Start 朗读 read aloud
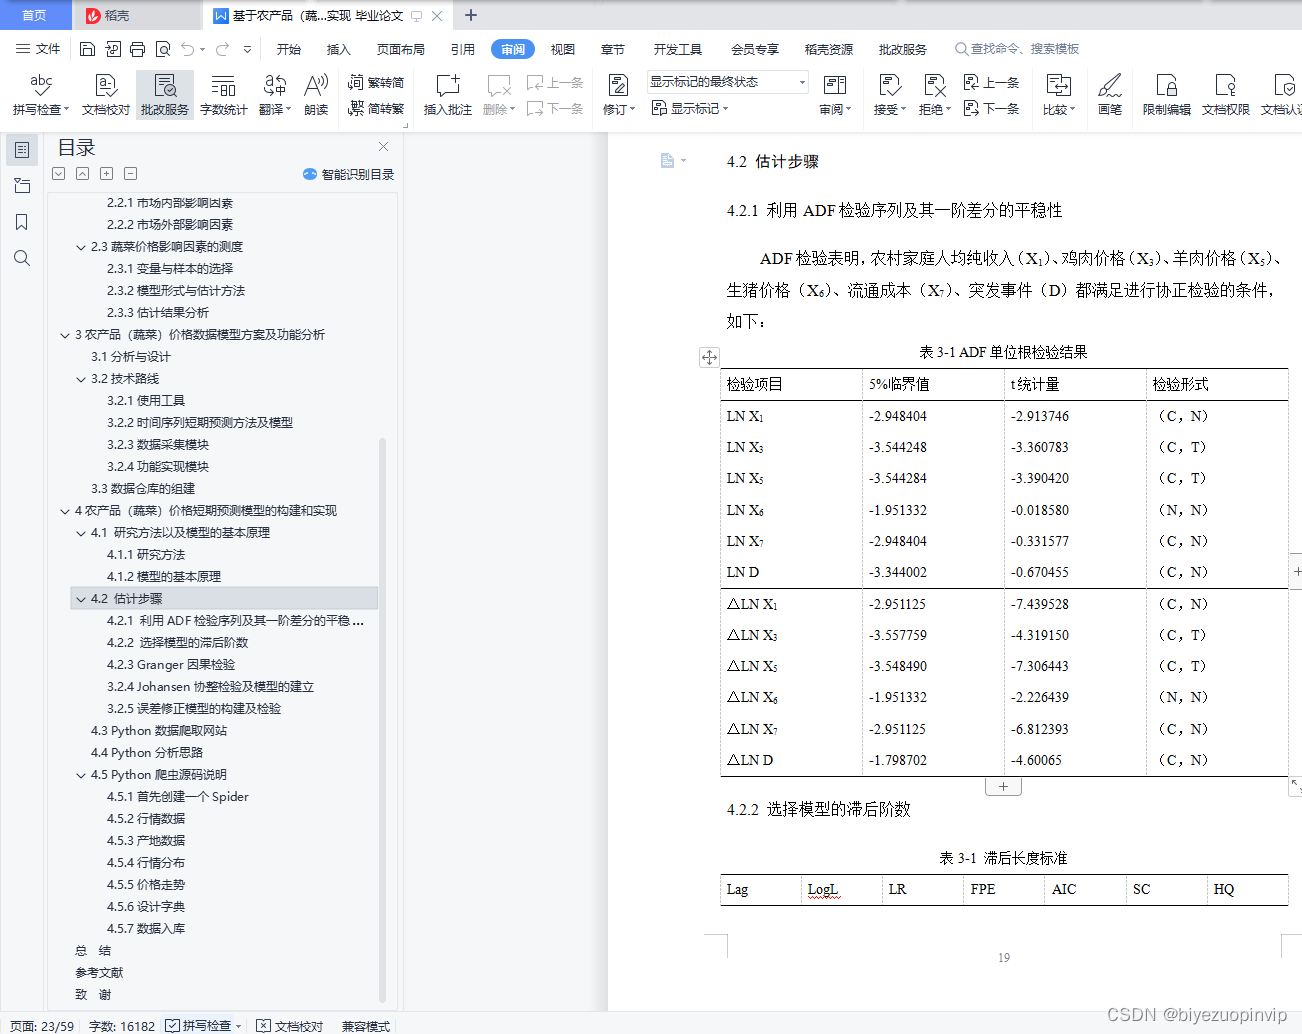 point(316,95)
